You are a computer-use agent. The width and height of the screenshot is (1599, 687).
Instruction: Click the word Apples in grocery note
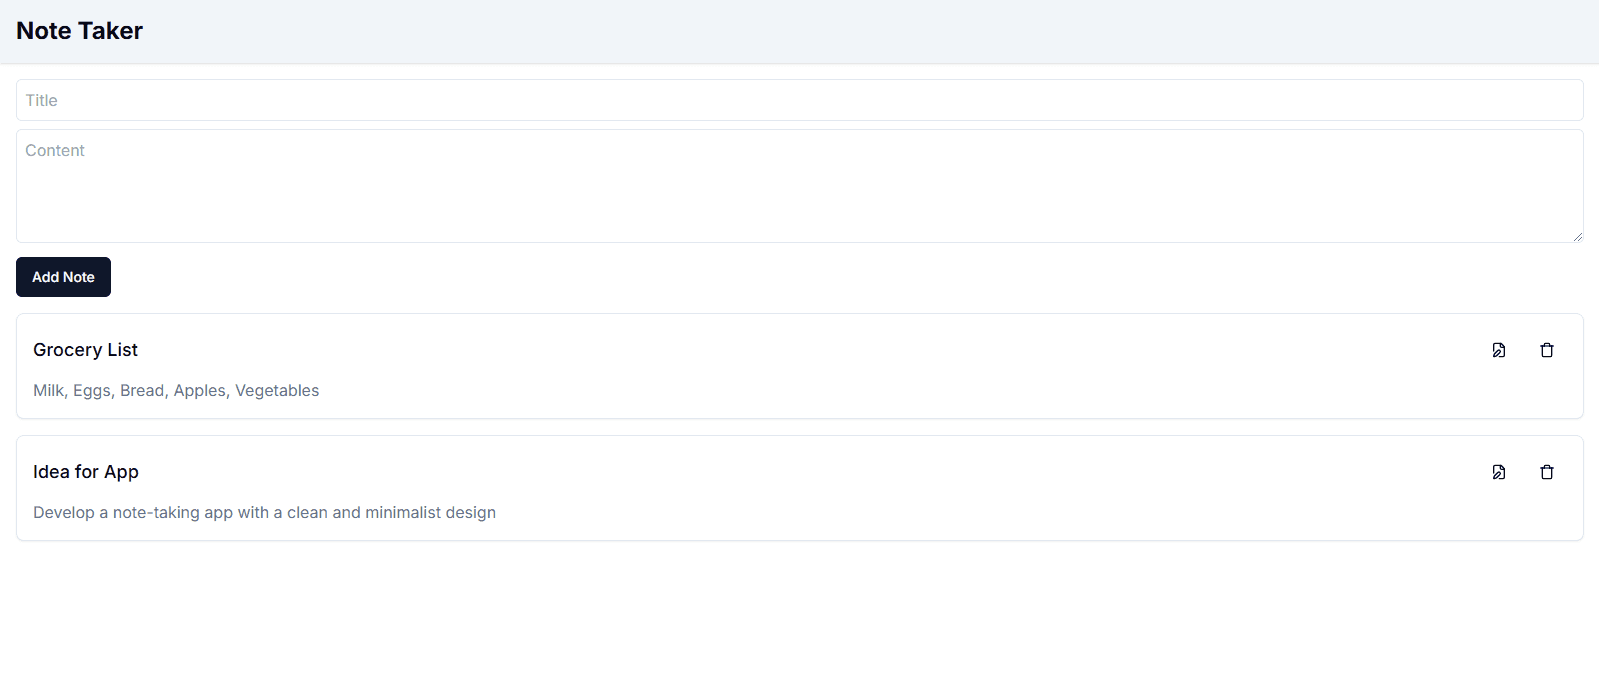[x=200, y=391]
